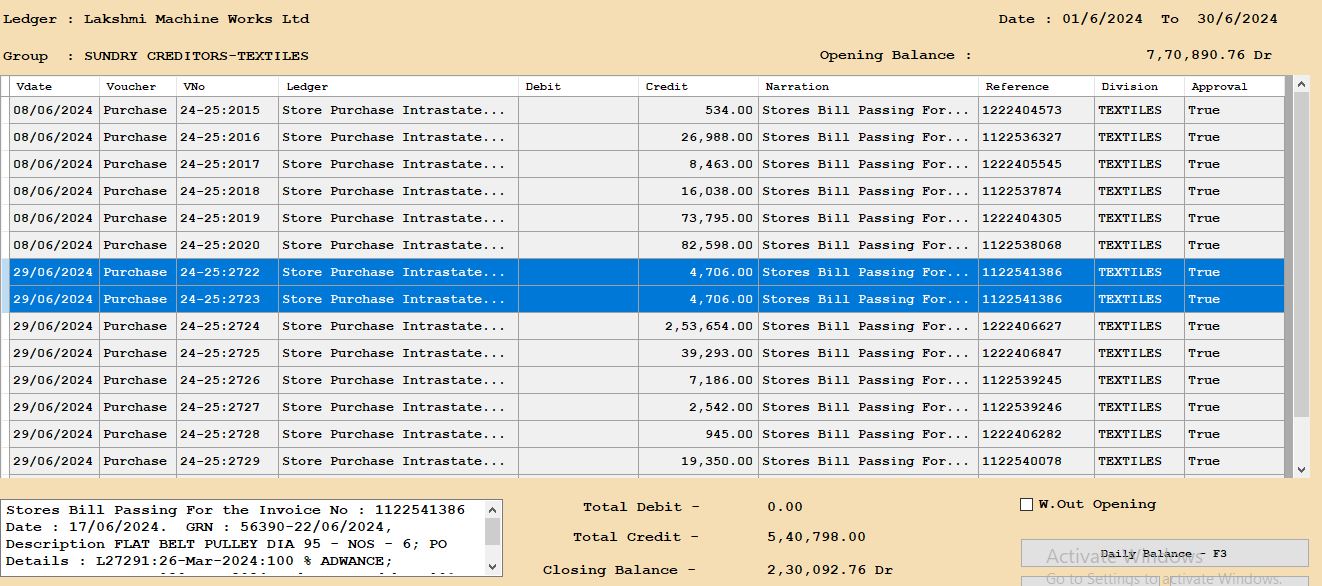The height and width of the screenshot is (586, 1322).
Task: Click the Lakshmi Machine Works Ltd ledger name
Action: [x=196, y=19]
